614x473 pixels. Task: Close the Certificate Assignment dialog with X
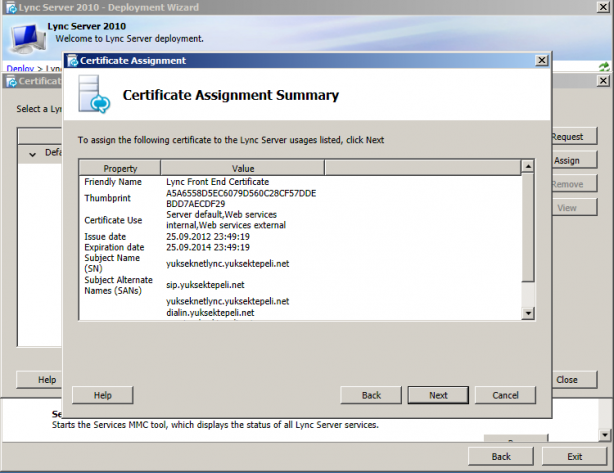click(x=542, y=60)
